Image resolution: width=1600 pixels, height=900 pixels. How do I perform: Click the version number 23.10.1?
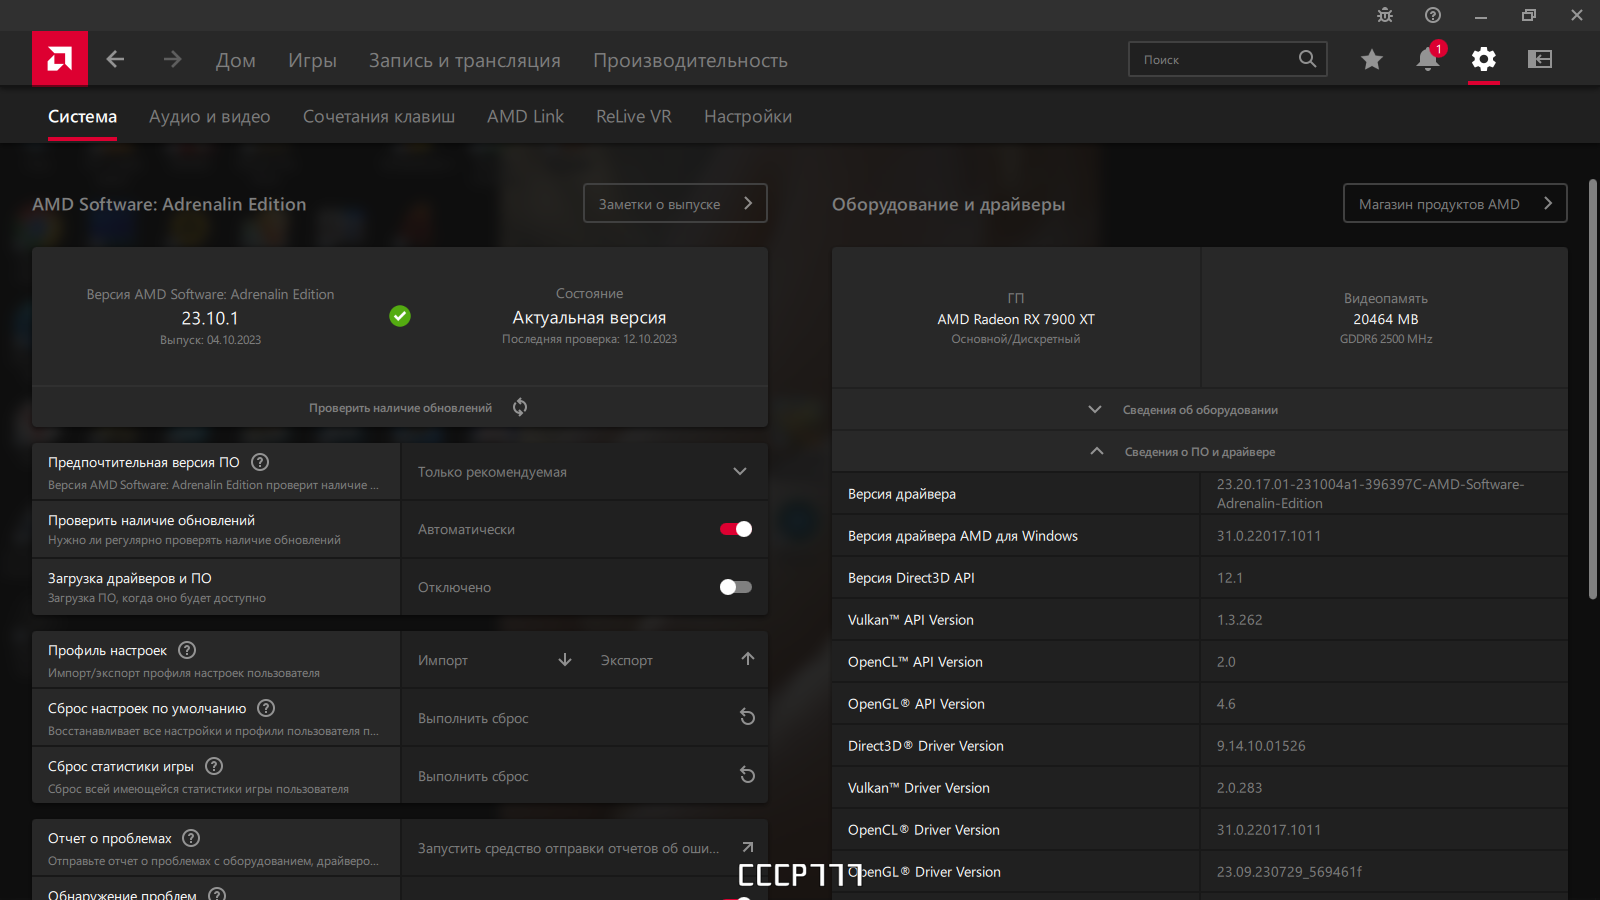(x=210, y=318)
